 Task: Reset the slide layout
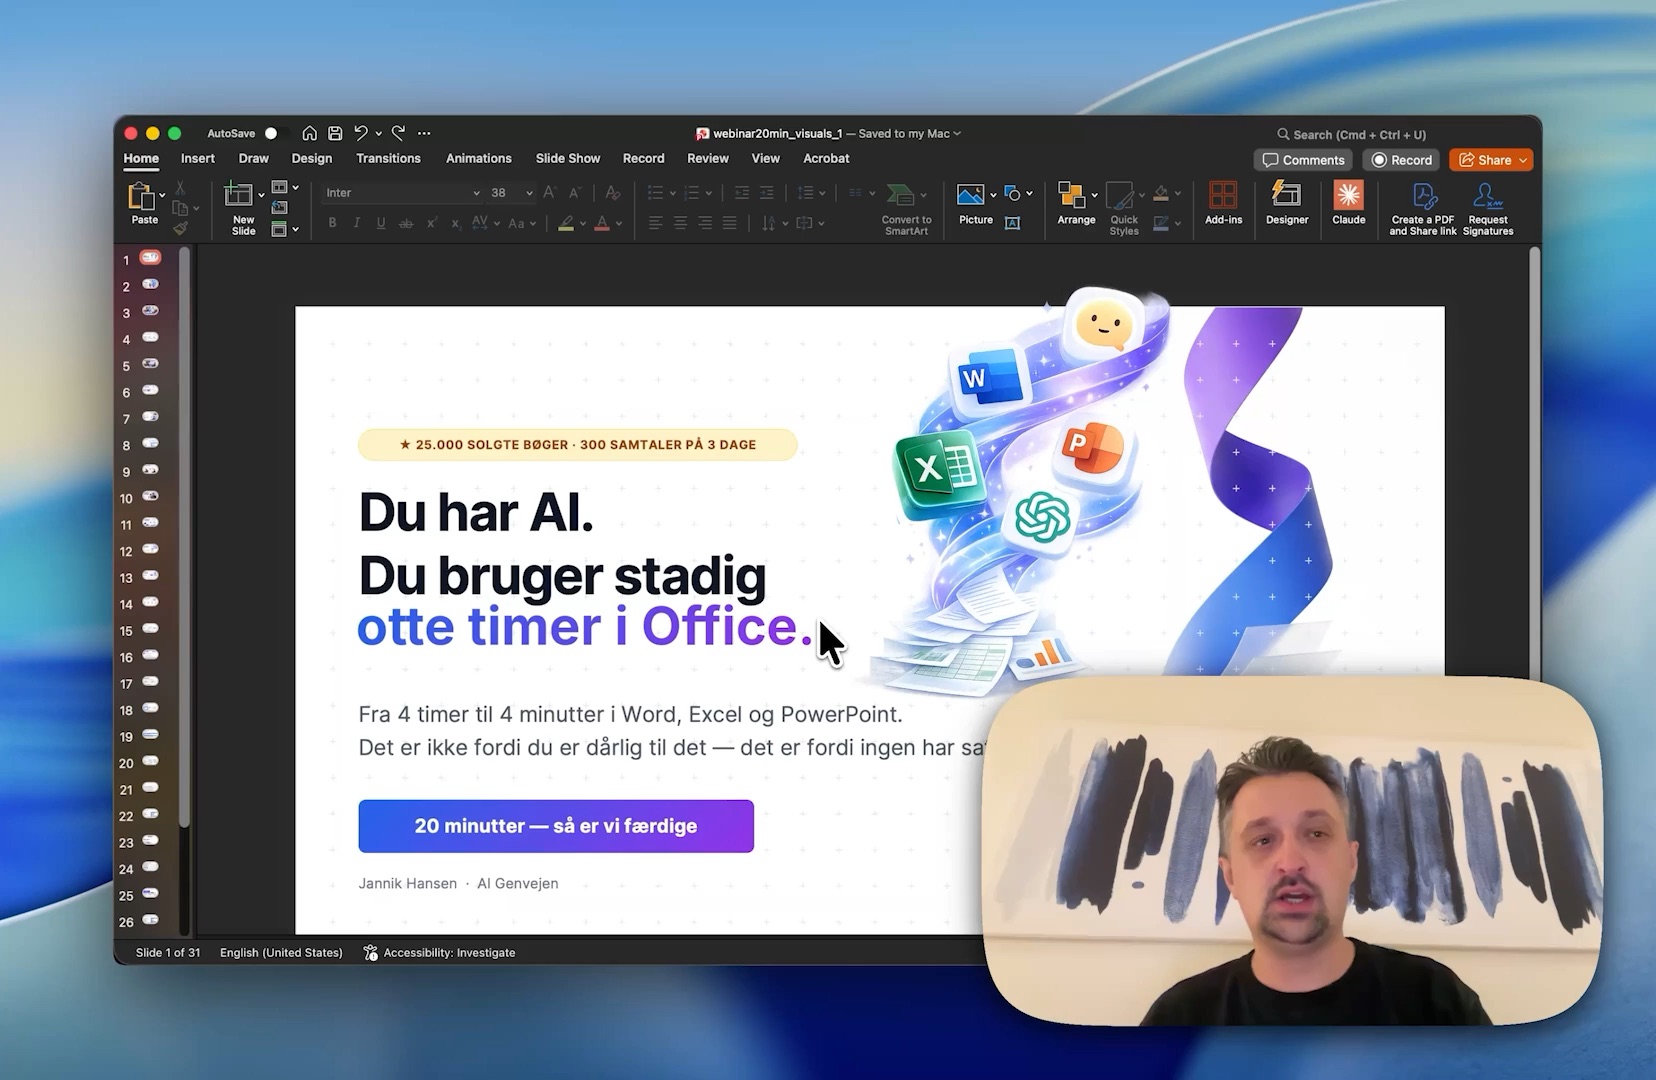click(280, 208)
